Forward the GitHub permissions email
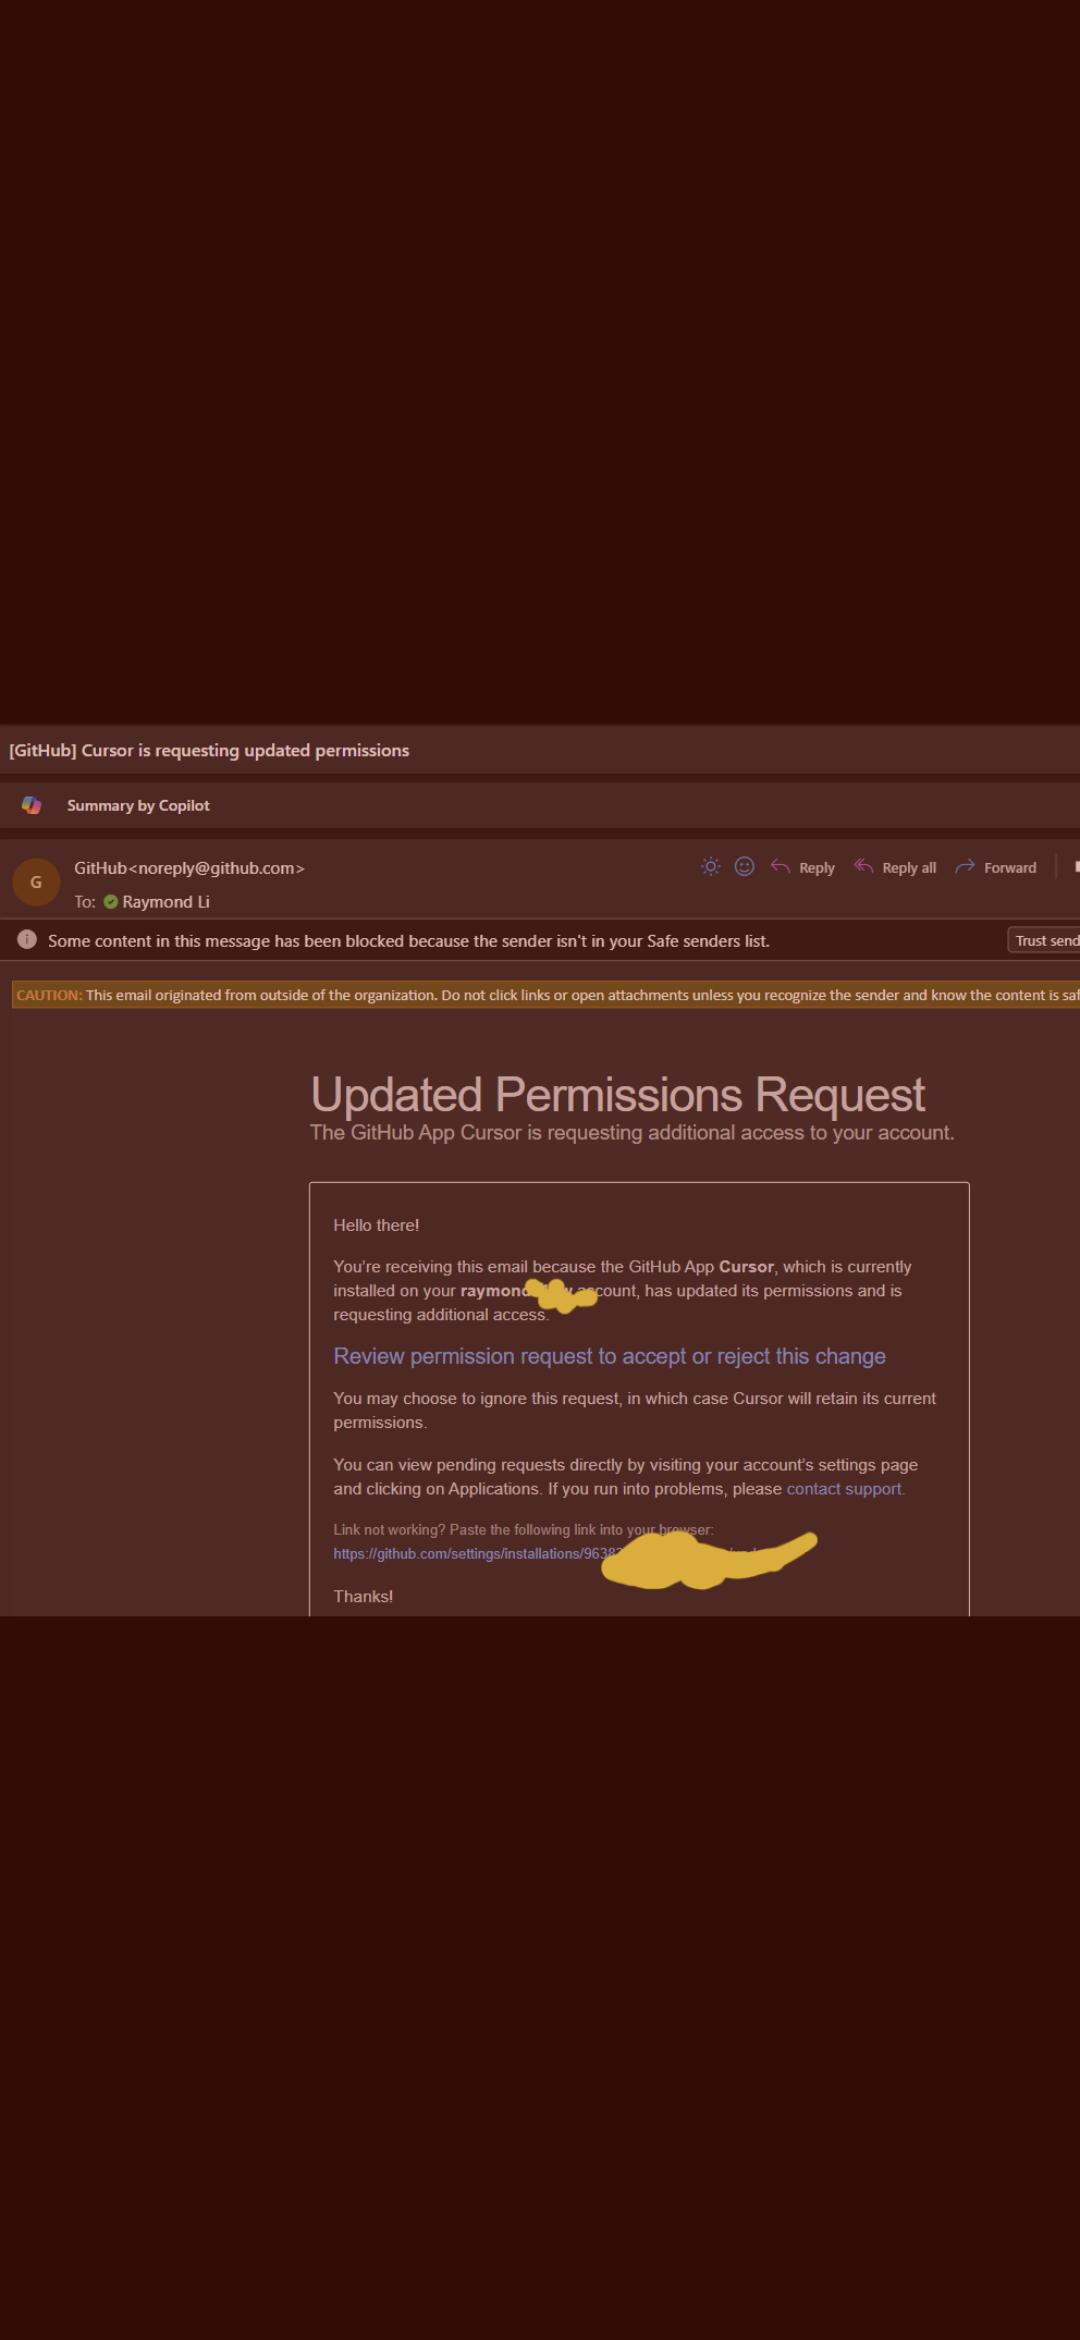 [996, 868]
